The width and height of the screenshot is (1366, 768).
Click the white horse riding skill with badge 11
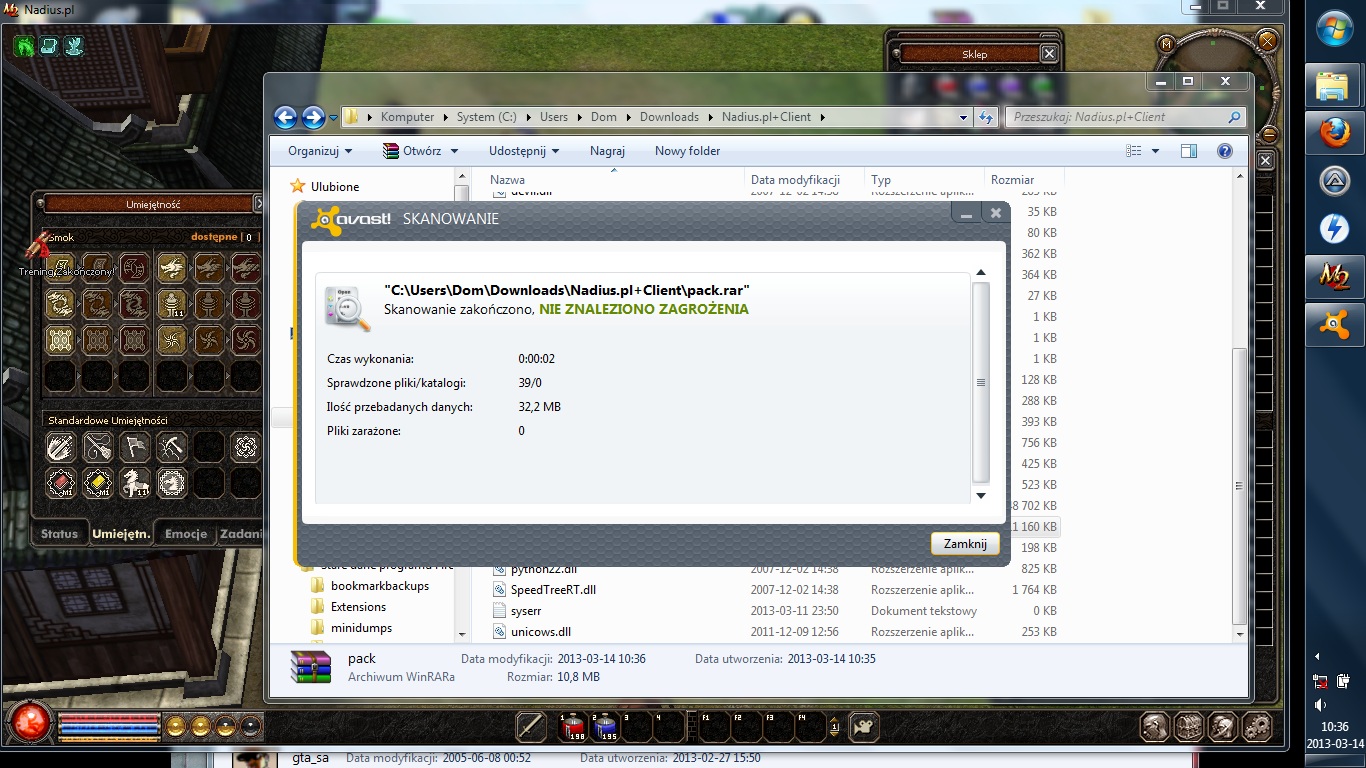pos(135,482)
